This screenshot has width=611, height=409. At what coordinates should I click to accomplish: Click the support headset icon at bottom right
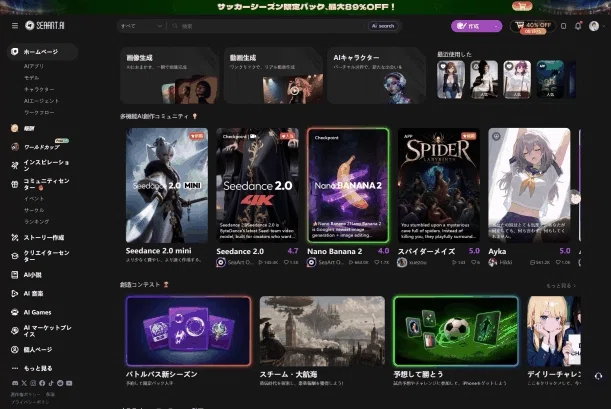click(599, 376)
